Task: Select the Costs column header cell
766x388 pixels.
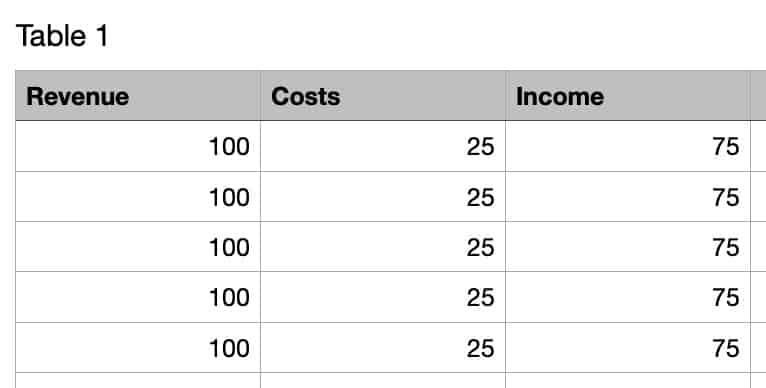Action: pos(383,96)
